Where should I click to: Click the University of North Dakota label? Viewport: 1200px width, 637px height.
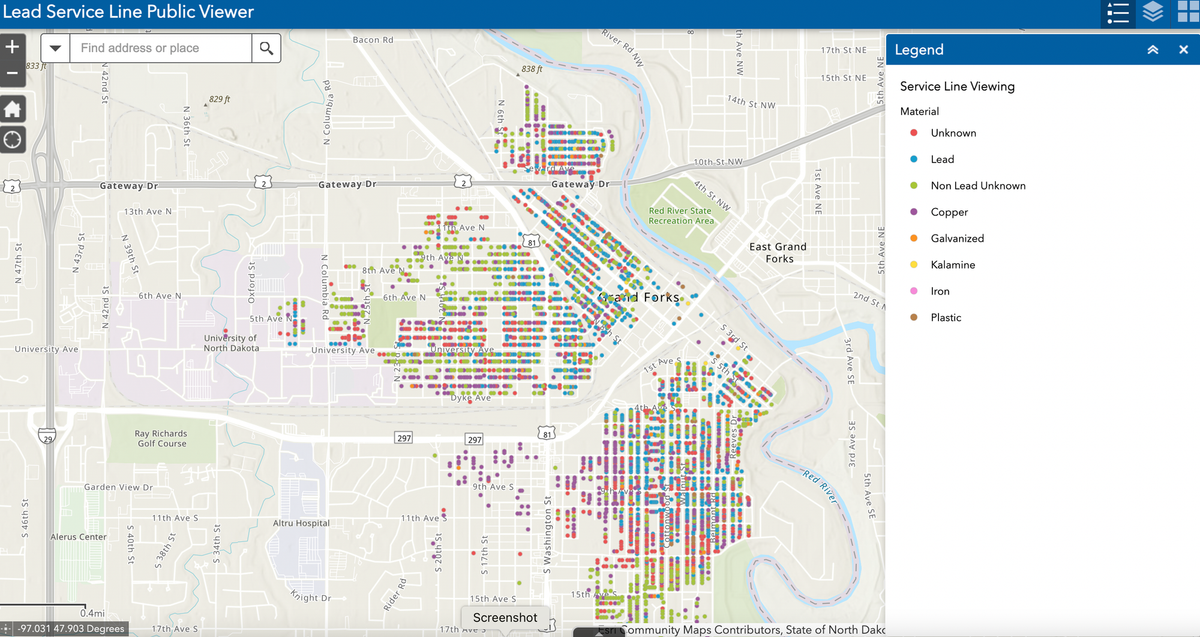point(230,343)
